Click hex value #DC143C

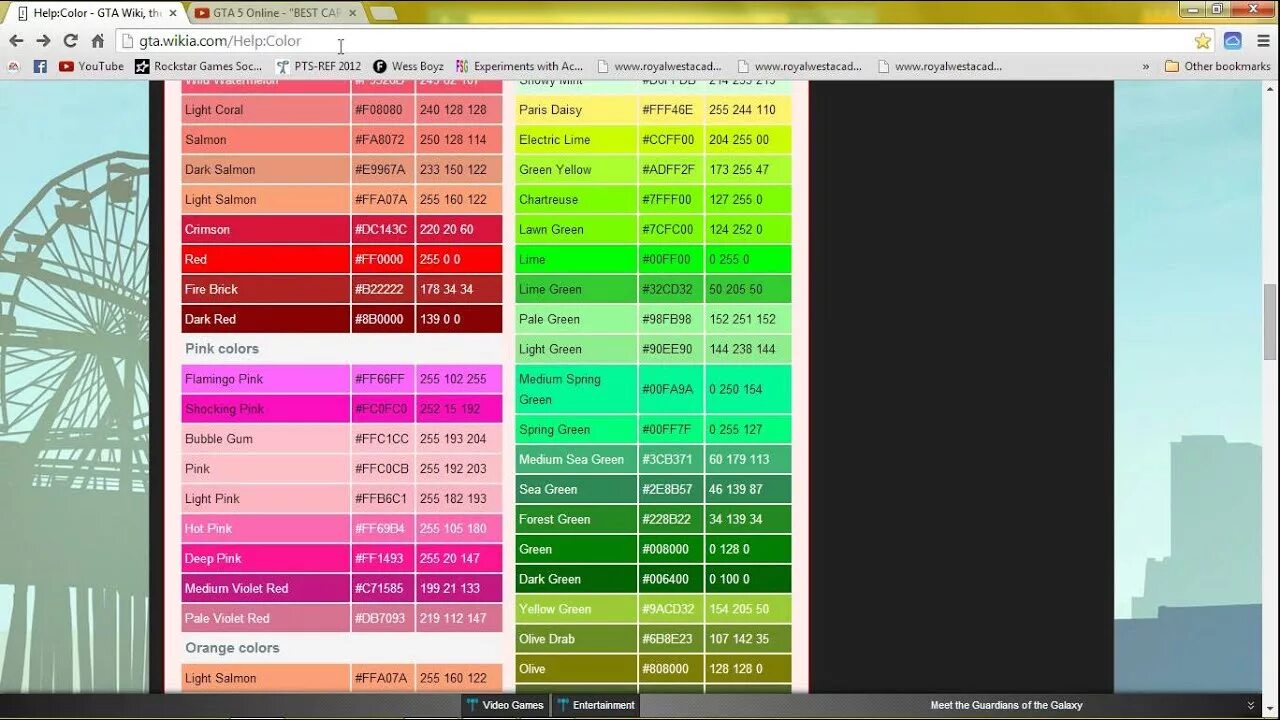[x=381, y=230]
